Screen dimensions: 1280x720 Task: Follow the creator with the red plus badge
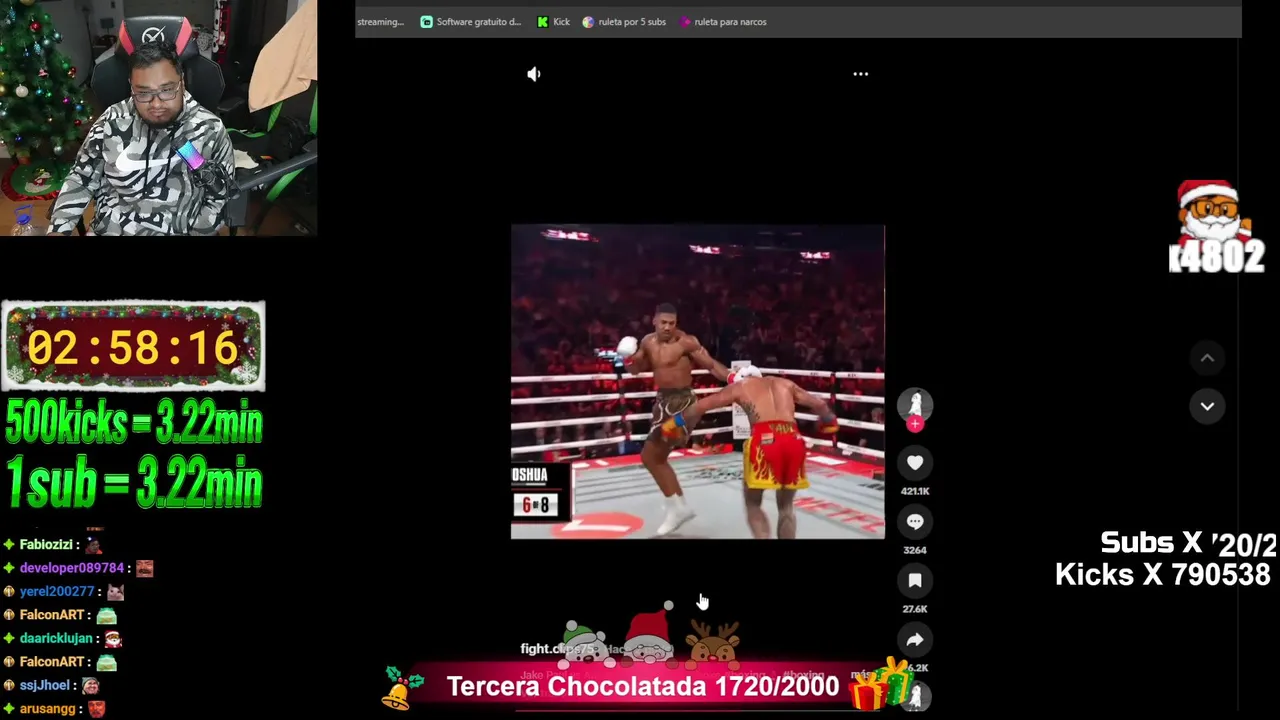coord(915,425)
